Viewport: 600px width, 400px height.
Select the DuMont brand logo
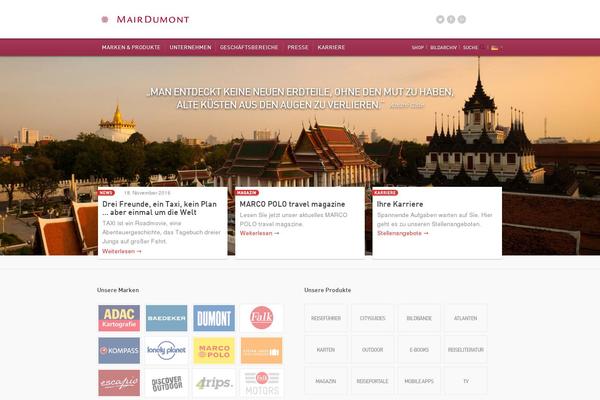tap(214, 318)
